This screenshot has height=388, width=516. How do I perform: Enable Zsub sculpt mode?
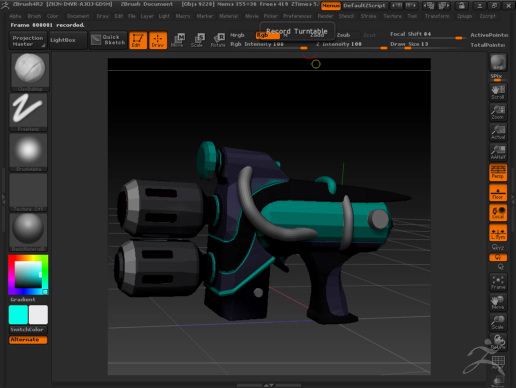[343, 35]
